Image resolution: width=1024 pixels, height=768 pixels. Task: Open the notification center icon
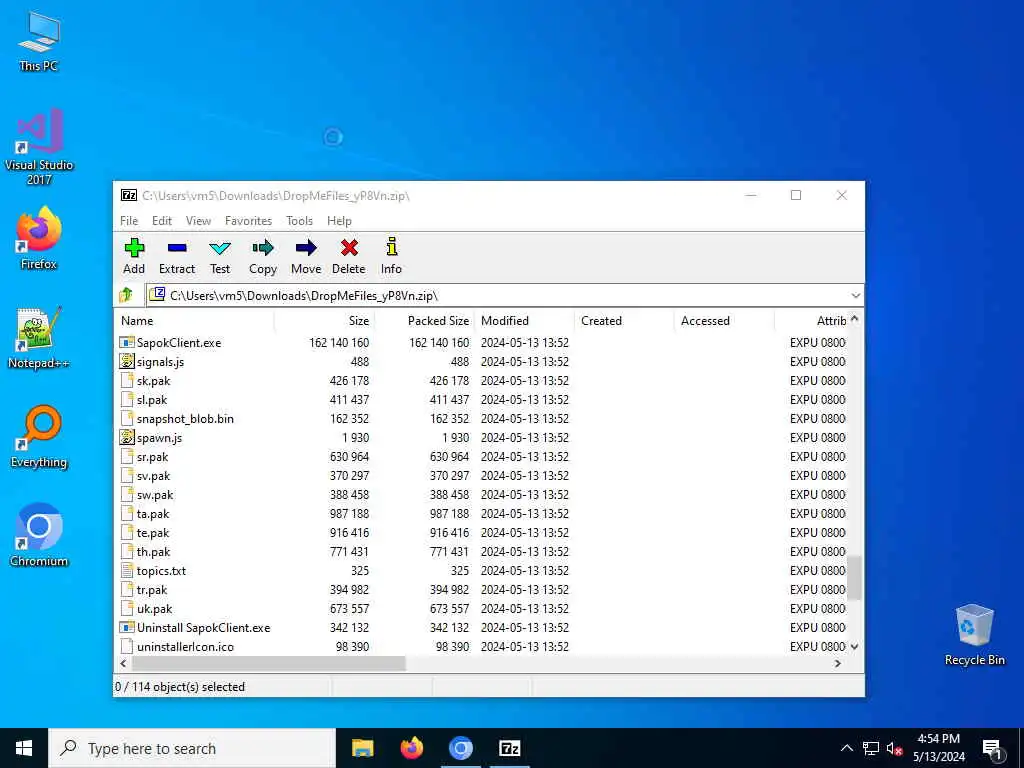[x=992, y=748]
